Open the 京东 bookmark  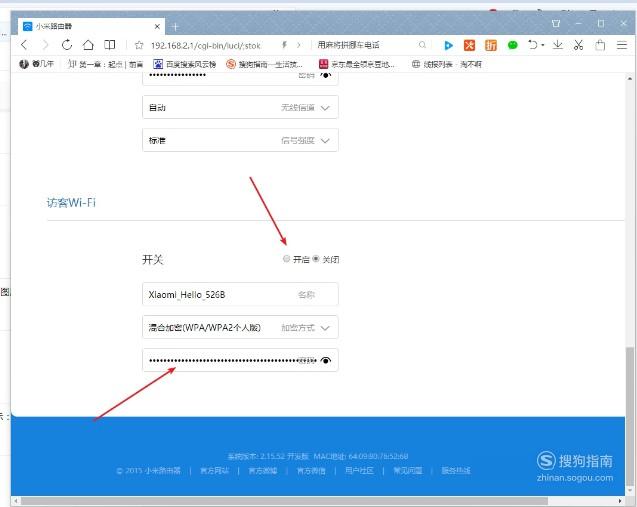click(357, 64)
